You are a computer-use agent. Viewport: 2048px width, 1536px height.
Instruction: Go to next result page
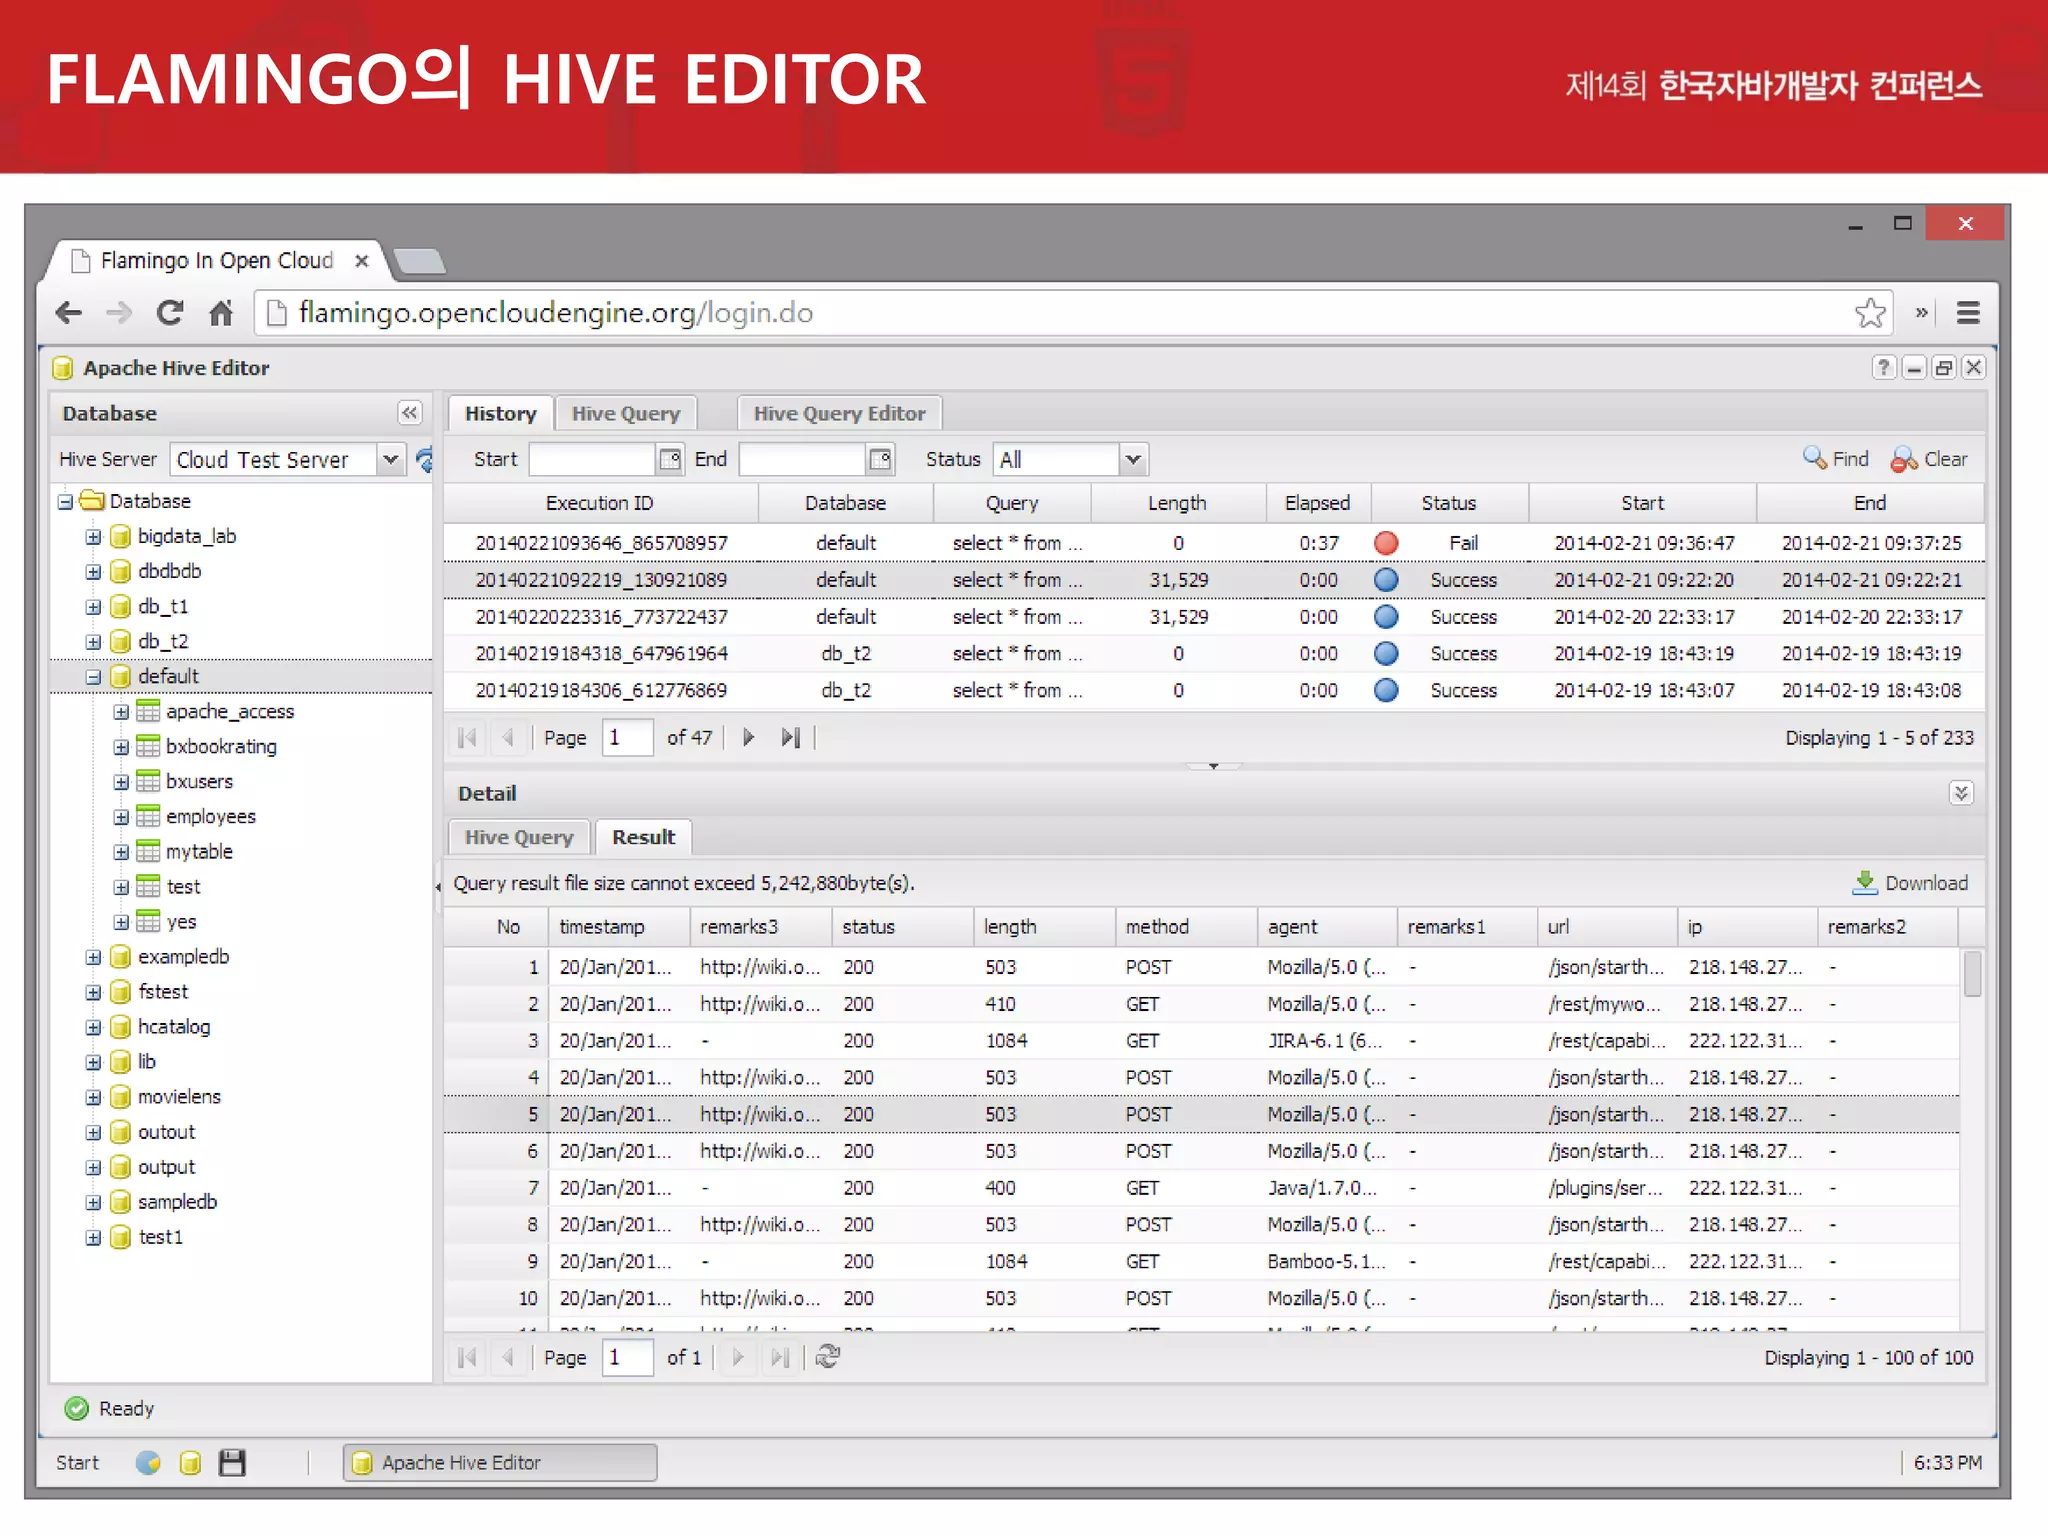738,1357
